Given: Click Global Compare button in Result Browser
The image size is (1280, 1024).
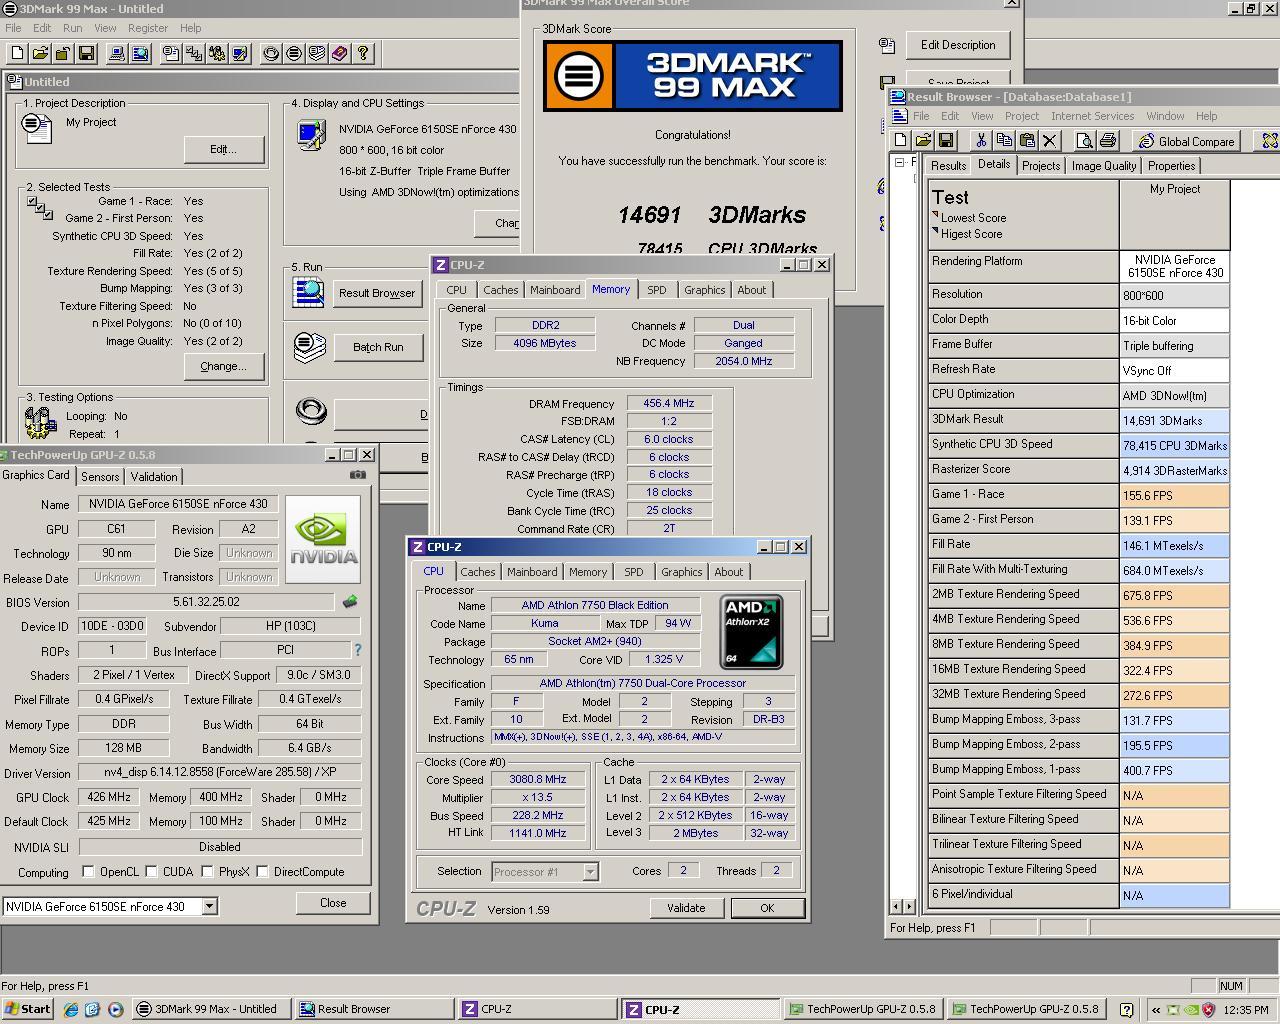Looking at the screenshot, I should coord(1187,141).
